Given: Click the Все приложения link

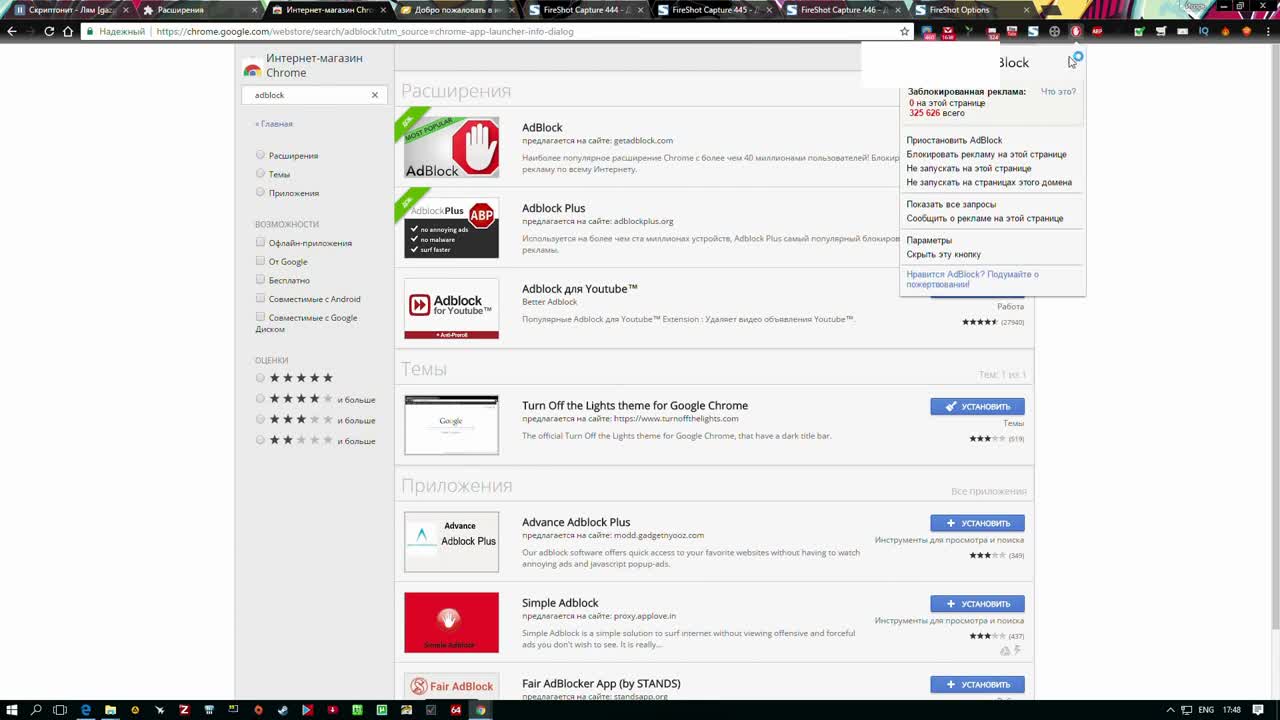Looking at the screenshot, I should pyautogui.click(x=989, y=491).
